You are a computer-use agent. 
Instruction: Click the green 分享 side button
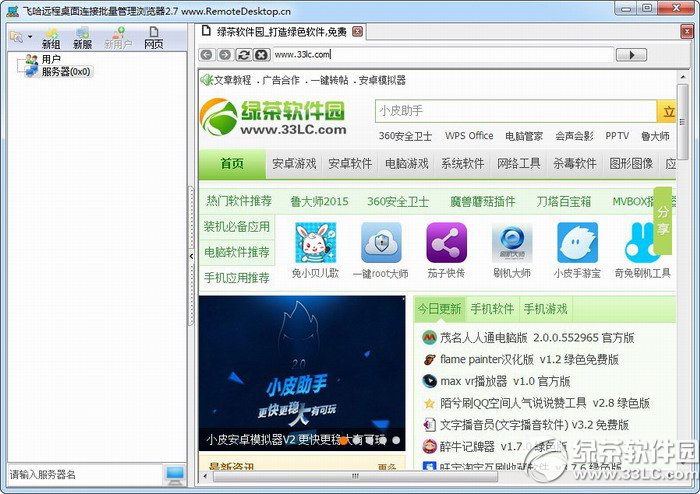(x=663, y=220)
